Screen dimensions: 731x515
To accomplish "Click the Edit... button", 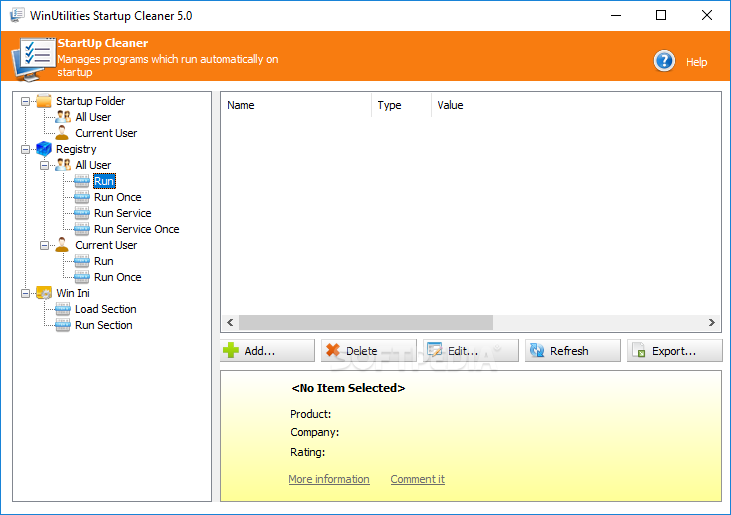I will (x=471, y=350).
